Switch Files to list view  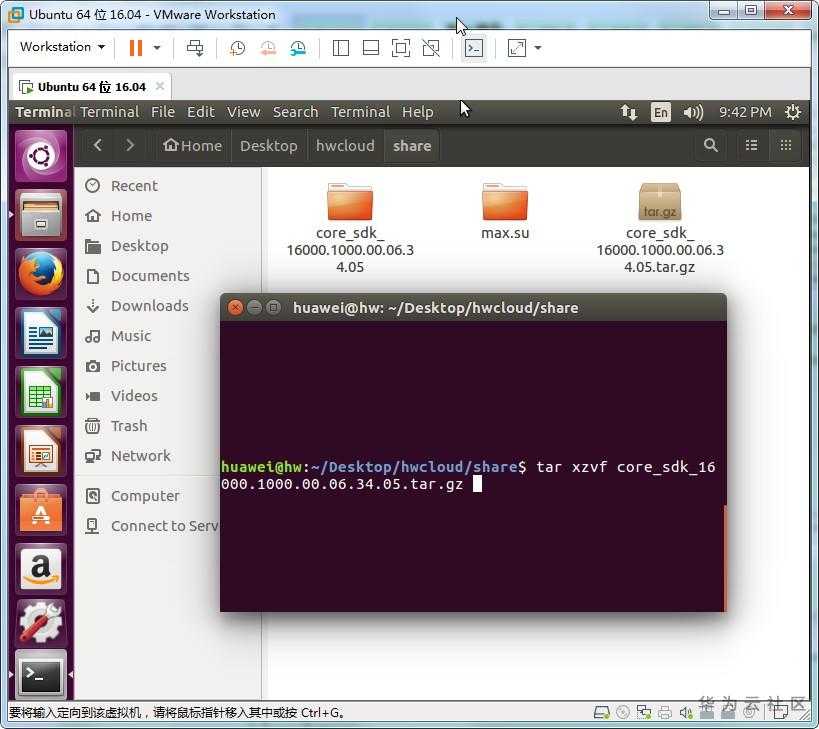click(751, 145)
